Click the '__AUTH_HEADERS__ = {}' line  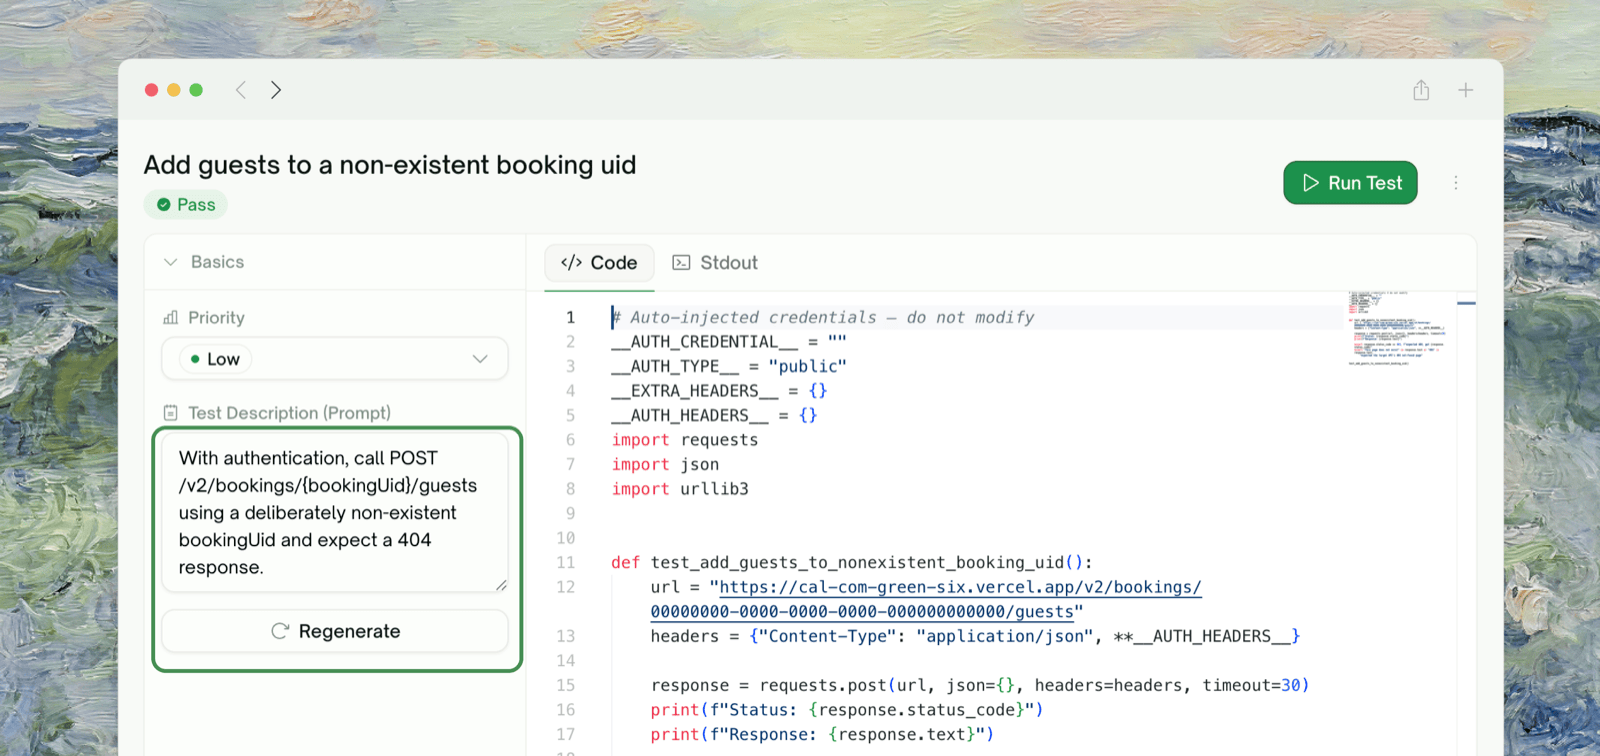coord(714,415)
